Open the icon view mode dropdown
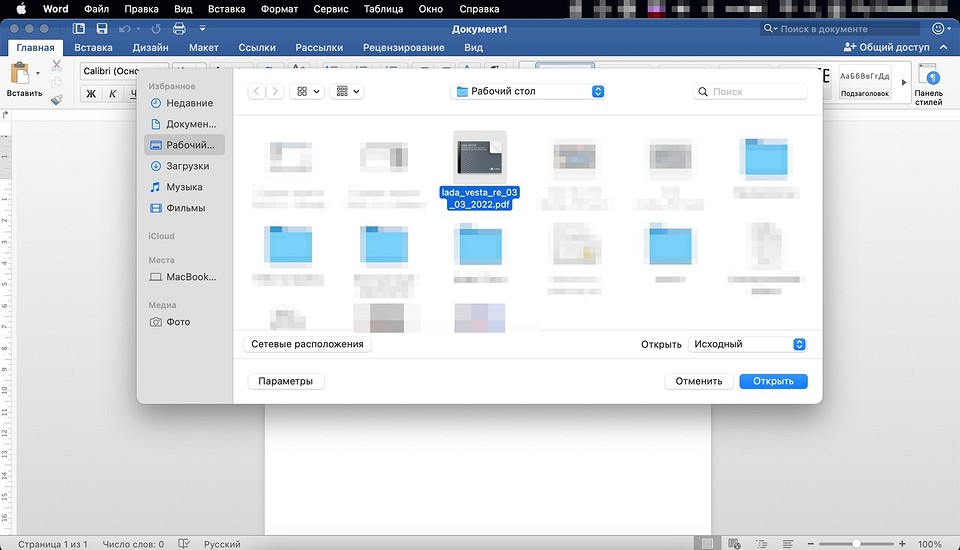This screenshot has width=960, height=550. 306,91
